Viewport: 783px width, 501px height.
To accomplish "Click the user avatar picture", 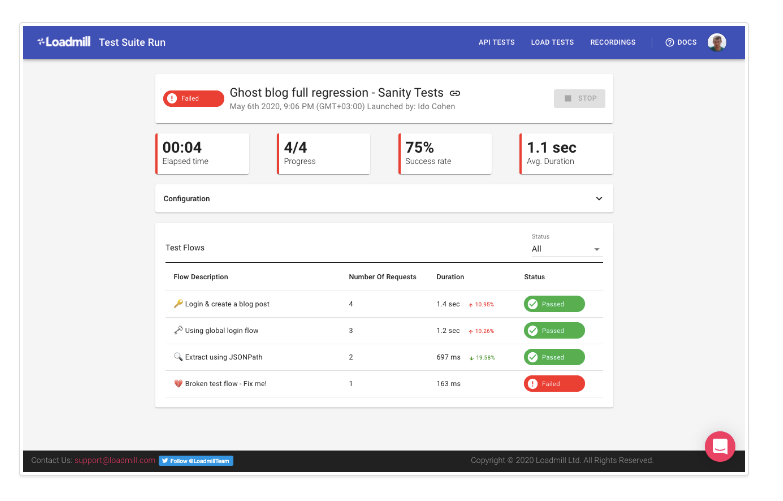I will click(x=717, y=42).
